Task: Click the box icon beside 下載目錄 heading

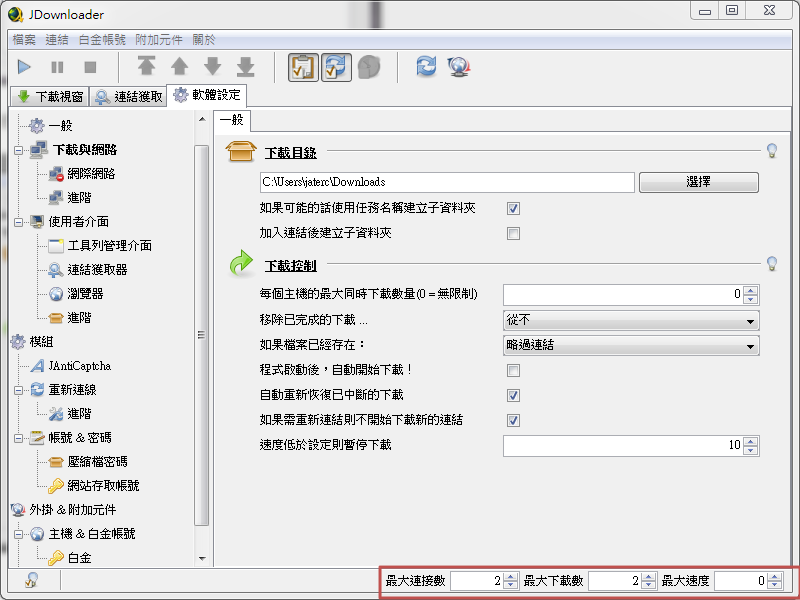Action: coord(241,151)
